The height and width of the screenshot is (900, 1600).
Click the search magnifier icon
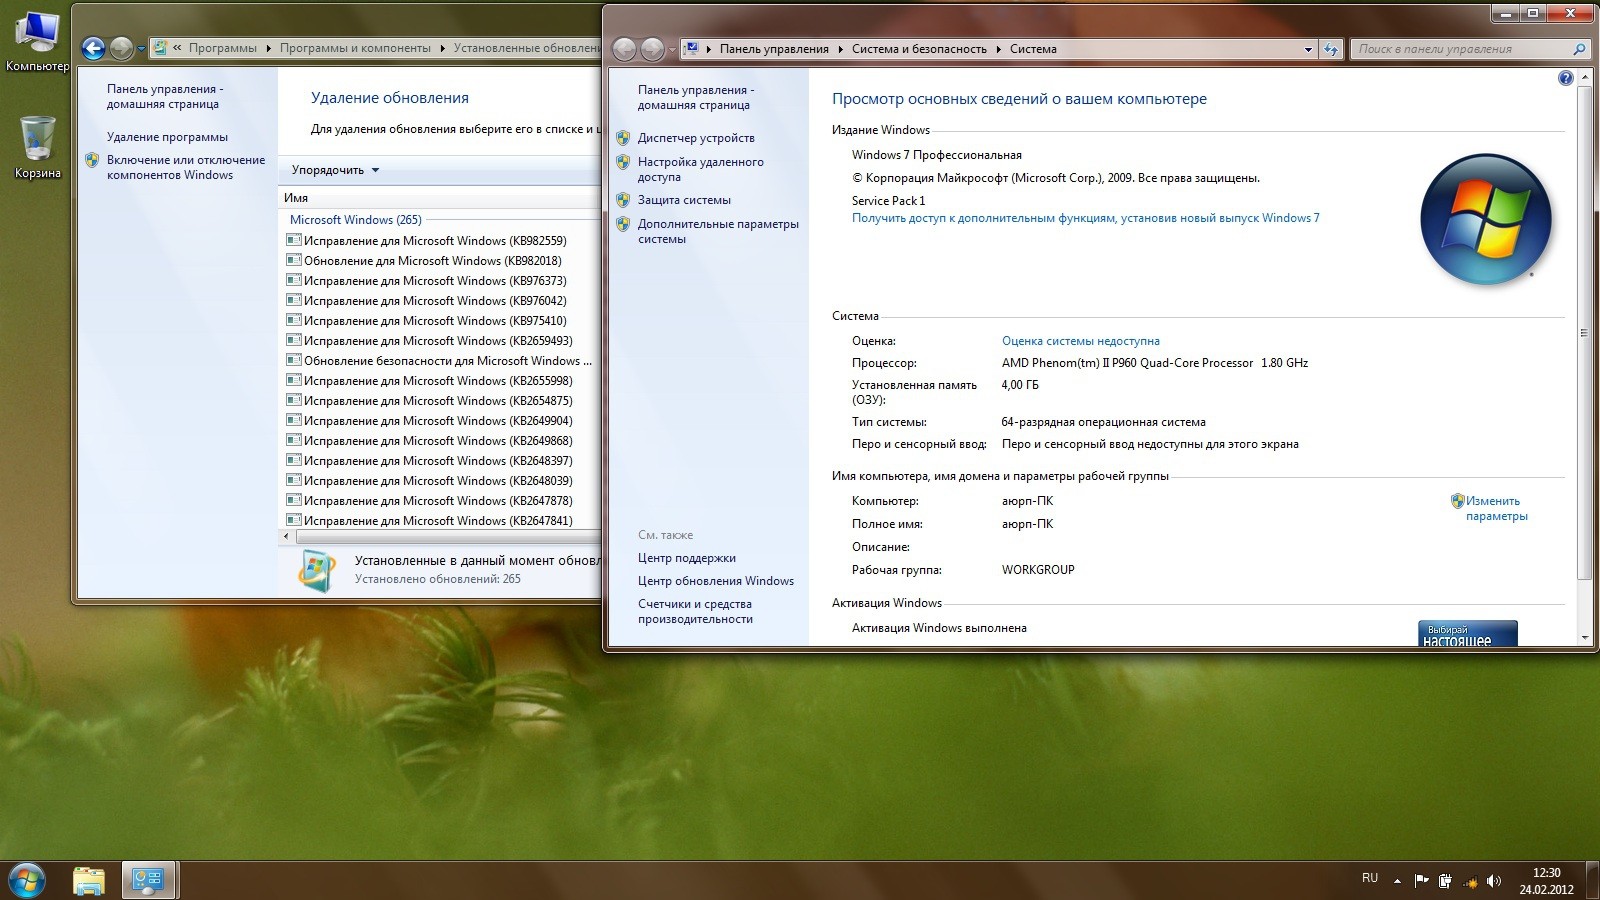pos(1579,49)
